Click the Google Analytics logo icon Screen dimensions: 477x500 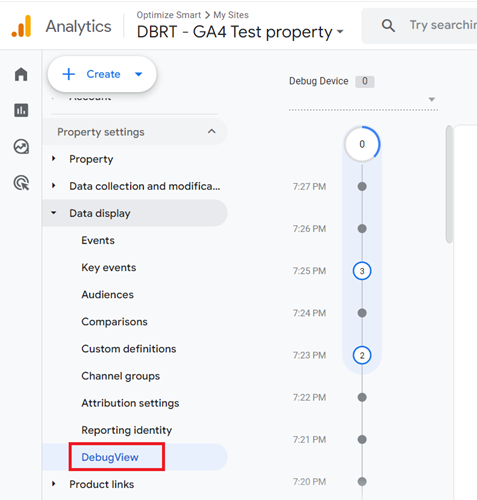21,26
